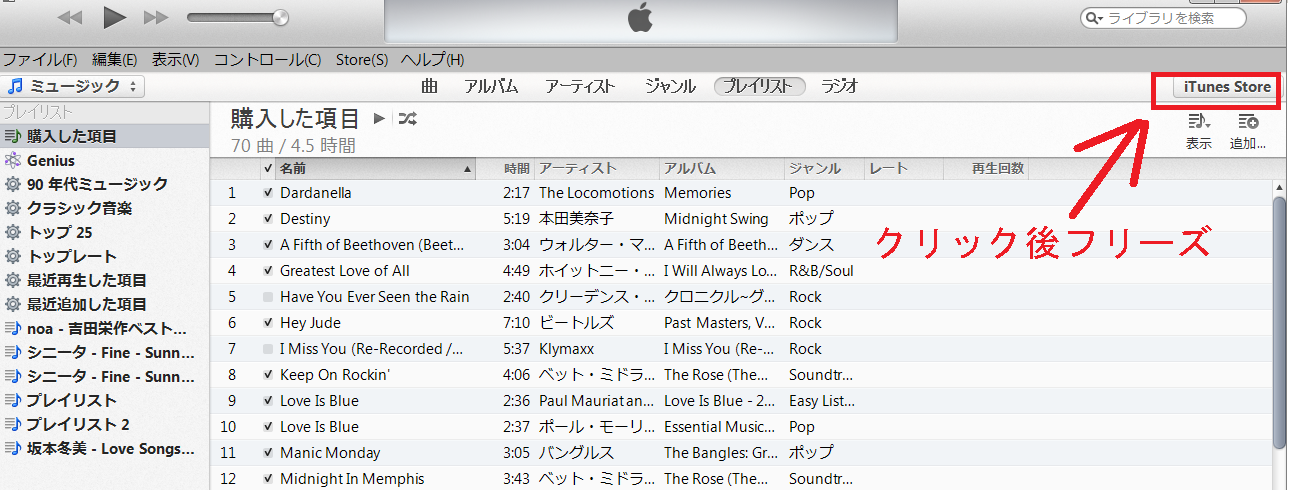
Task: Select the ラジオ view button
Action: [840, 87]
